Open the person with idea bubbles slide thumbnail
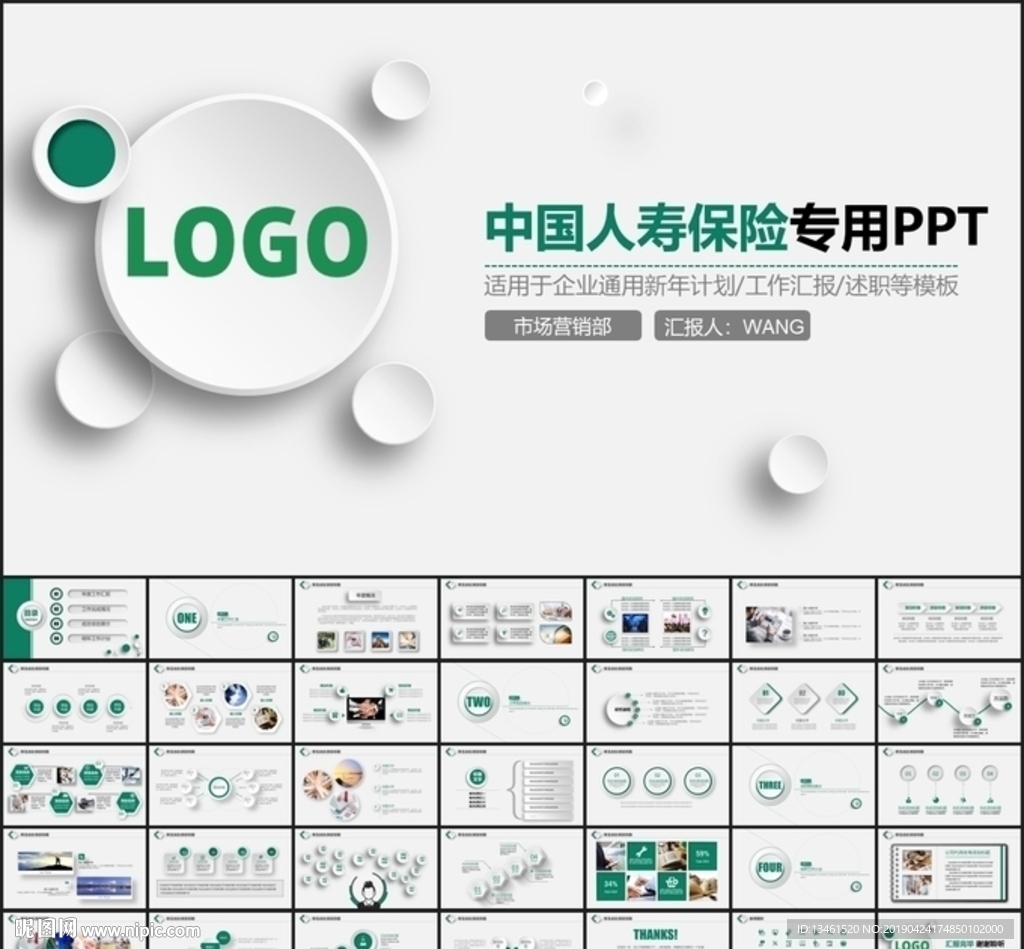This screenshot has width=1024, height=949. [366, 869]
